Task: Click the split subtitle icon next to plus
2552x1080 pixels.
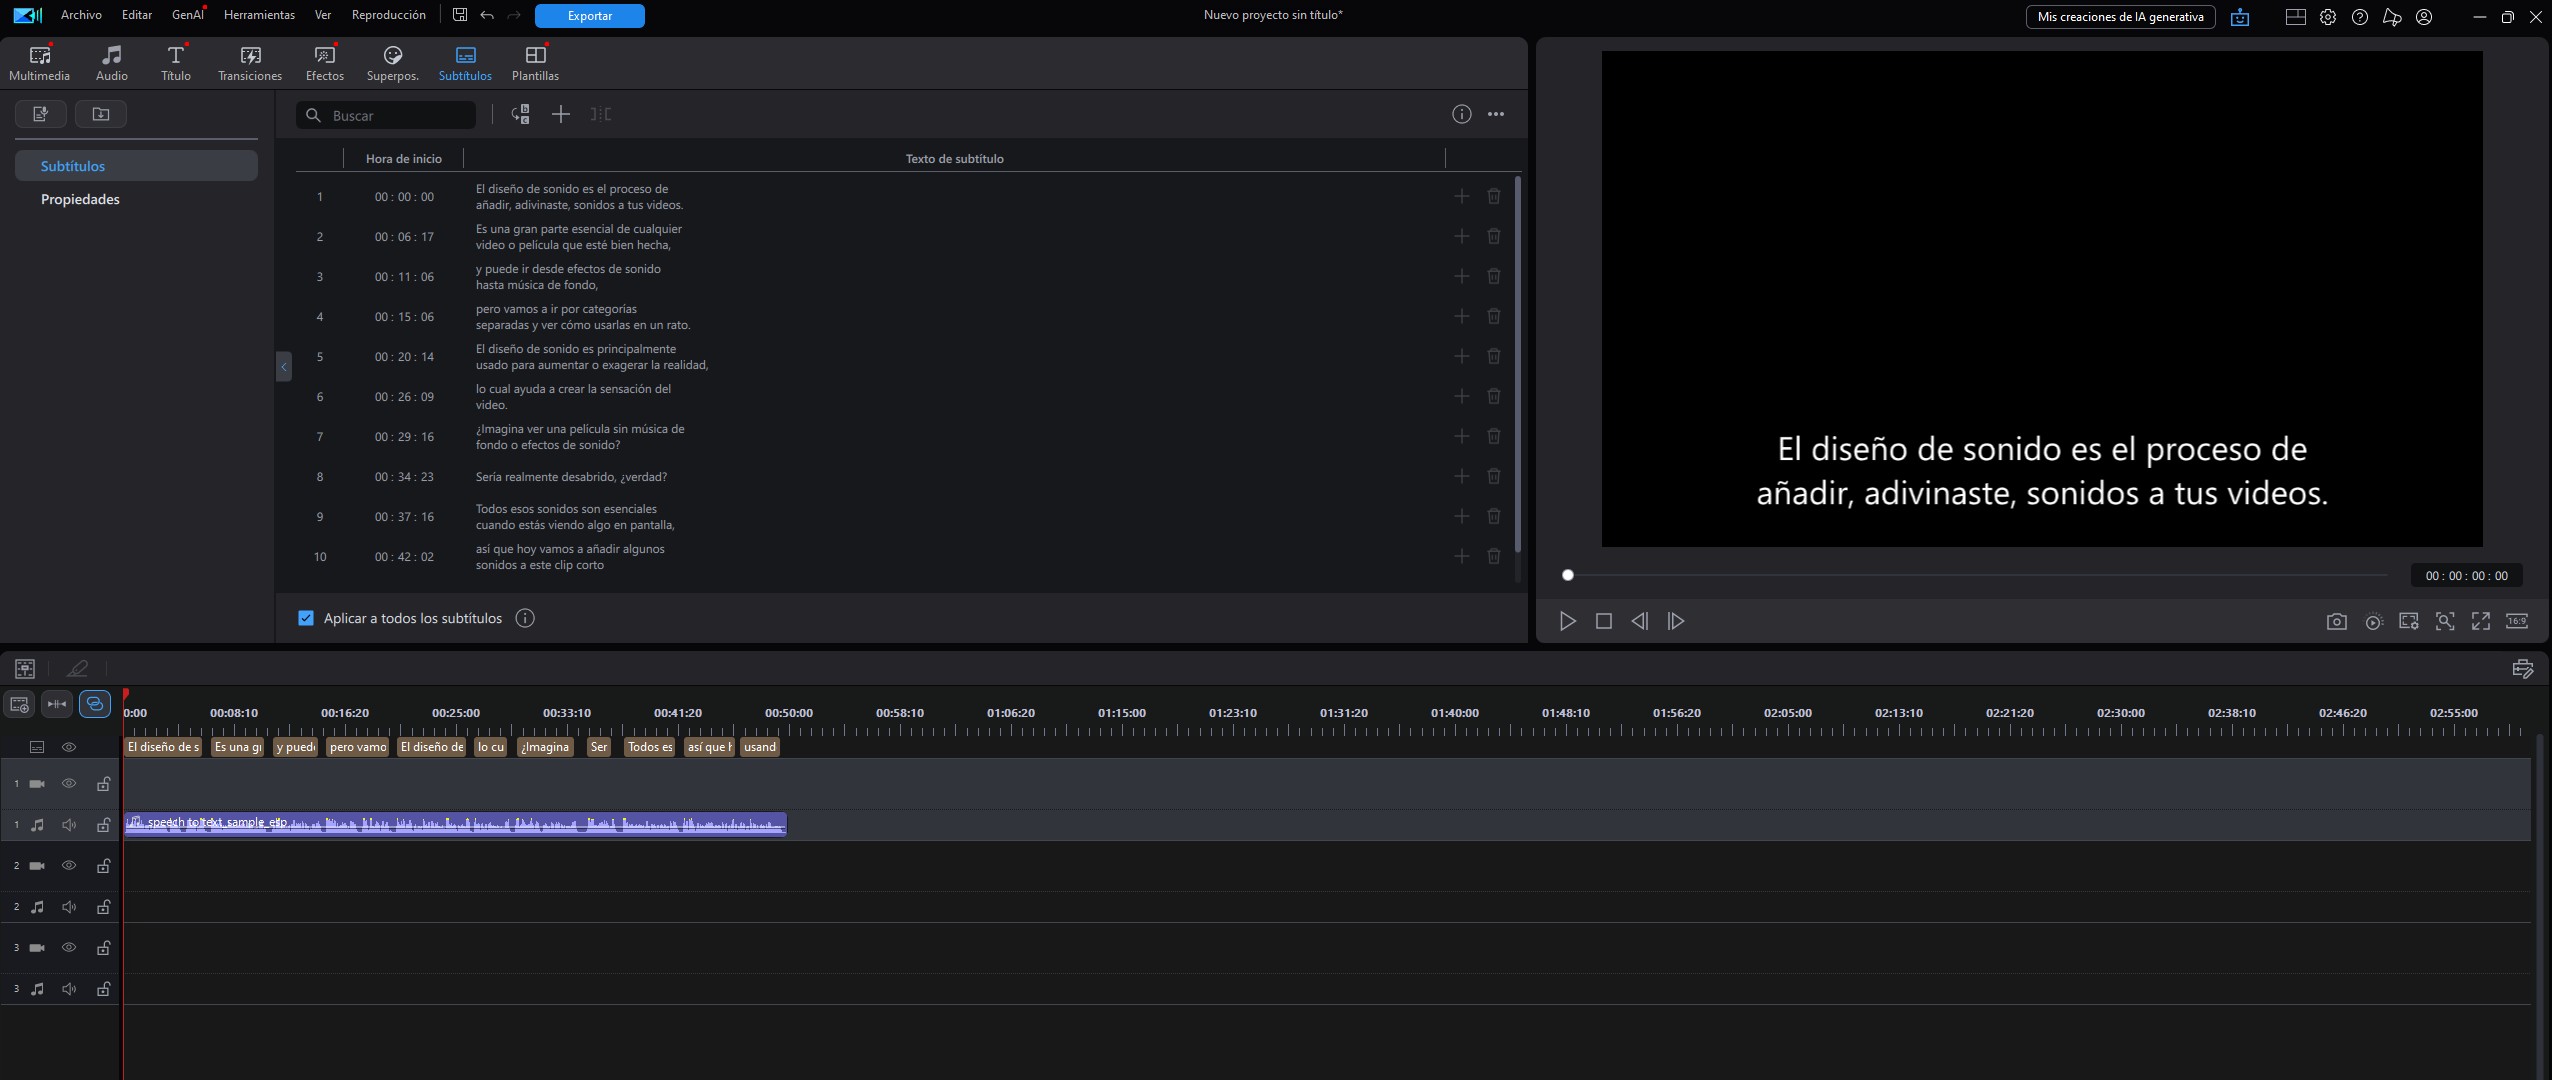Action: [x=599, y=115]
